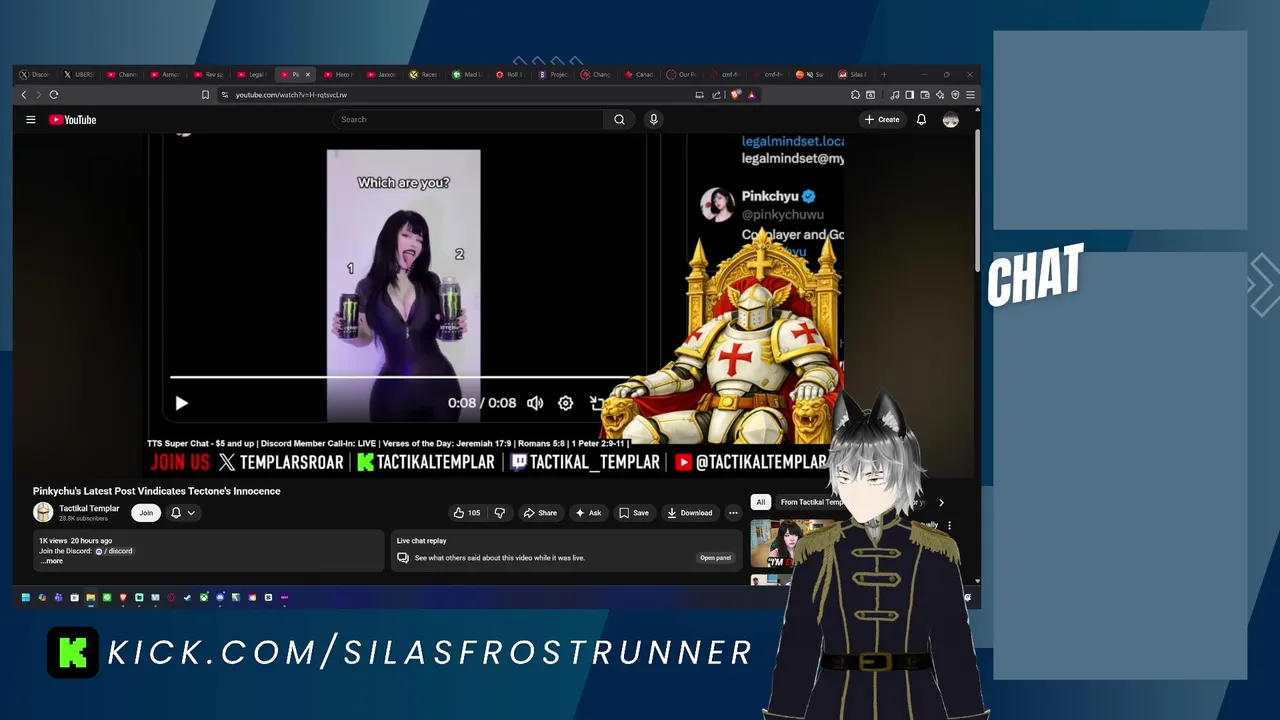Open the Brave Rewards triangle icon
This screenshot has height=720, width=1280.
(x=751, y=95)
